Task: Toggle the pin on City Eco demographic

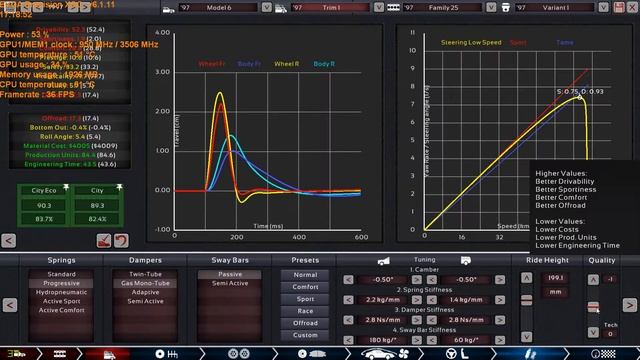Action: (x=66, y=187)
